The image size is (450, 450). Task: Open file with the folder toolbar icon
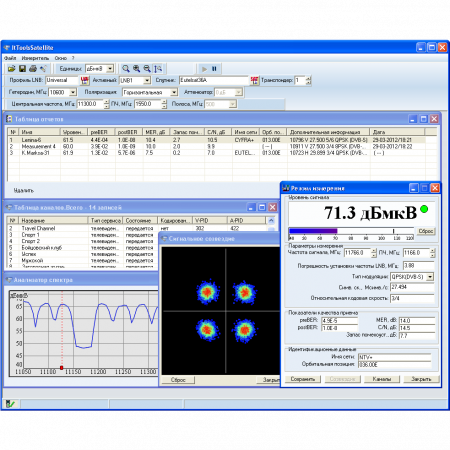pyautogui.click(x=12, y=69)
